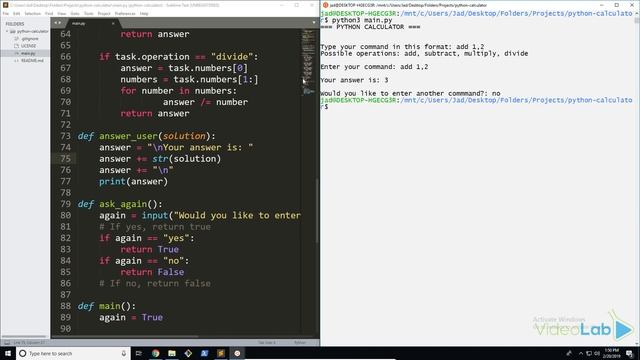This screenshot has height=360, width=640.
Task: Open the tab list dropdown arrow
Action: (314, 23)
